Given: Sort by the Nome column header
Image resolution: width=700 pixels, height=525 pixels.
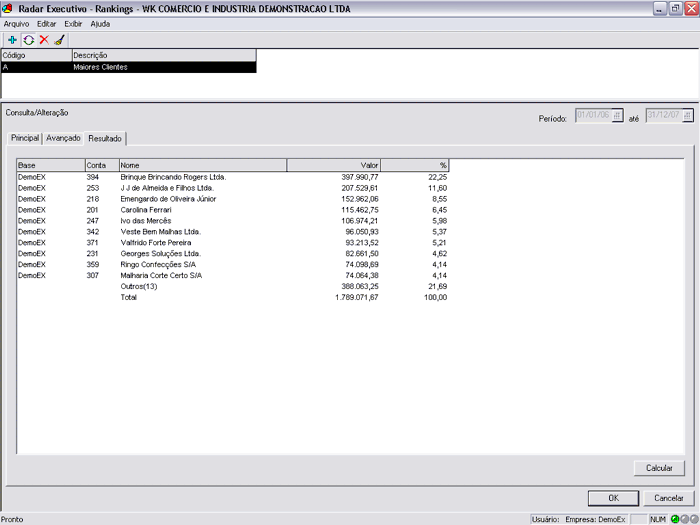Looking at the screenshot, I should (x=202, y=165).
